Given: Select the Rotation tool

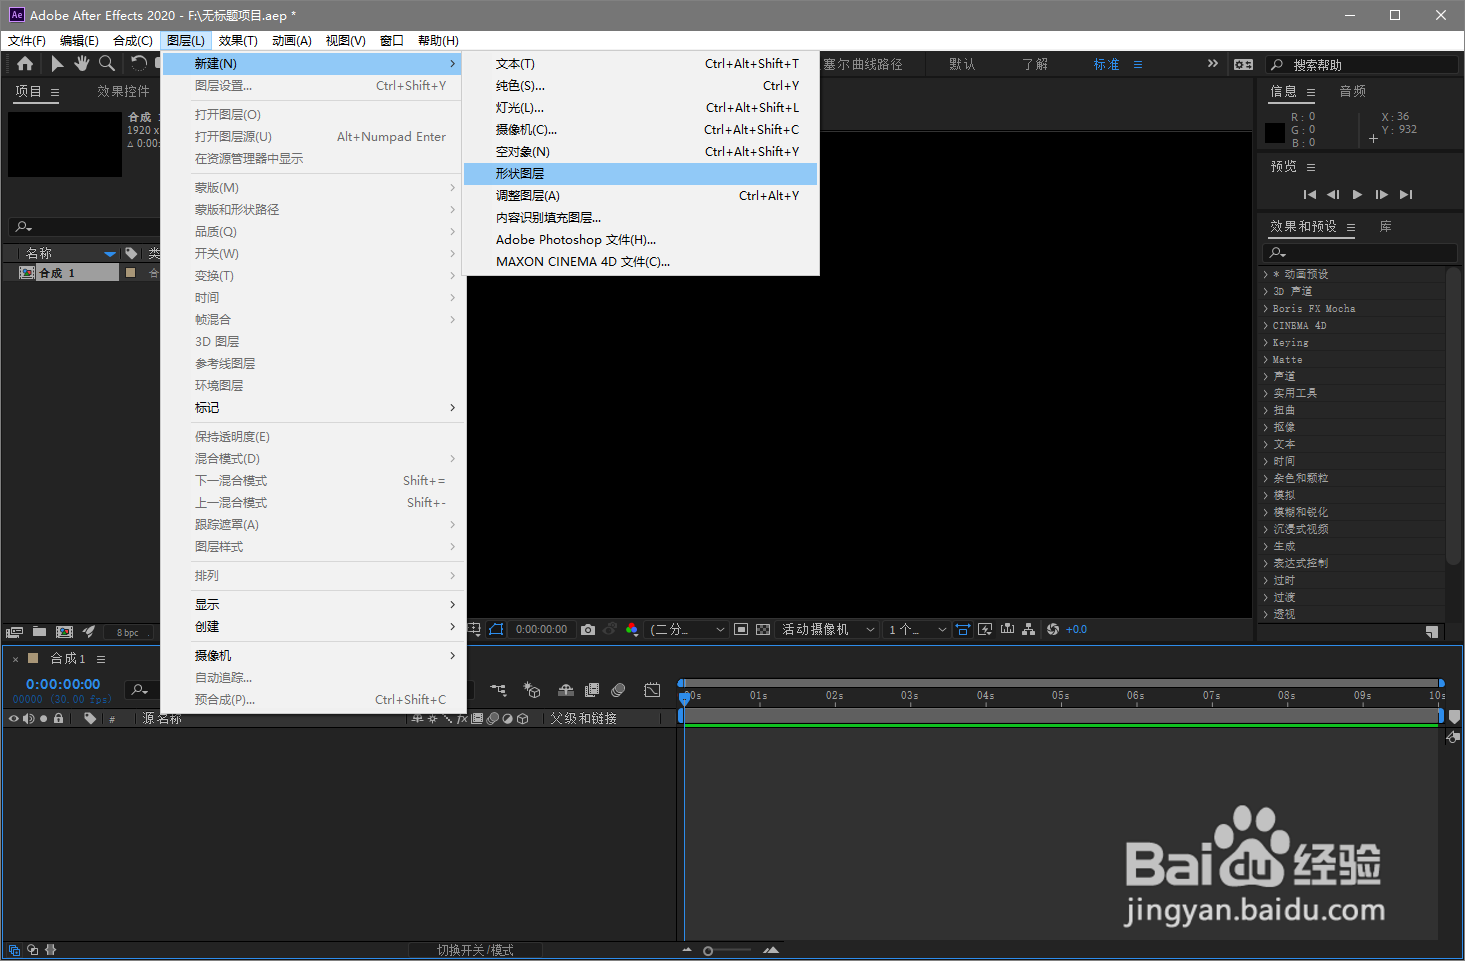Looking at the screenshot, I should [x=138, y=64].
